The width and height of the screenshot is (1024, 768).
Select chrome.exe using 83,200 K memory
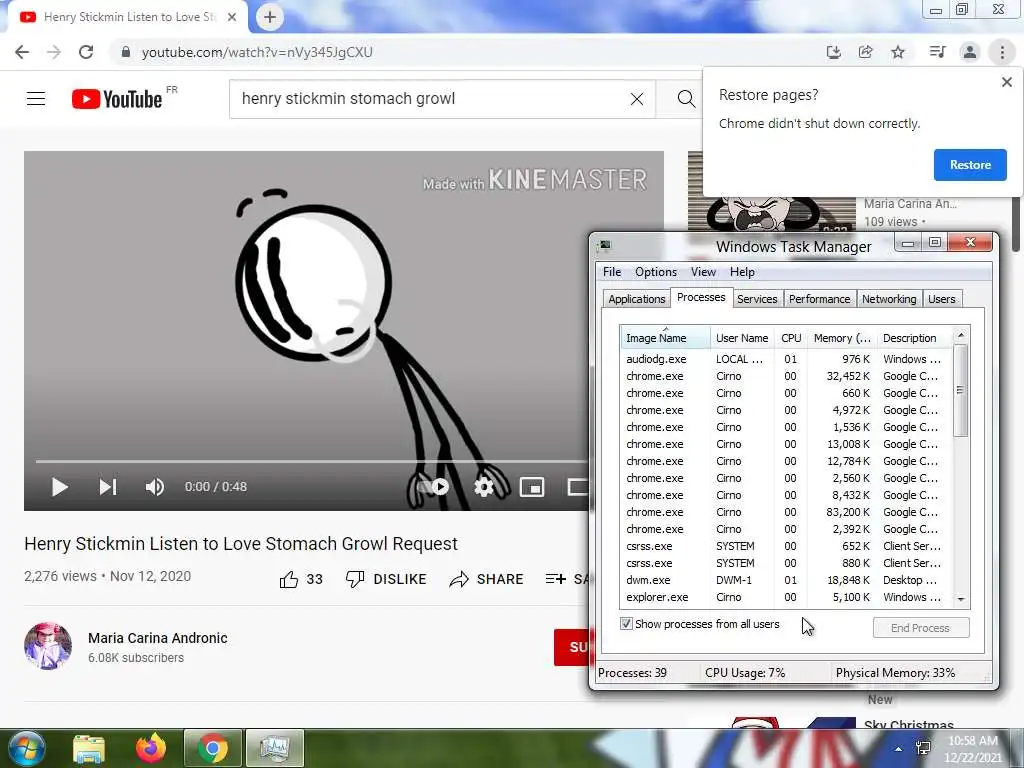pos(786,512)
